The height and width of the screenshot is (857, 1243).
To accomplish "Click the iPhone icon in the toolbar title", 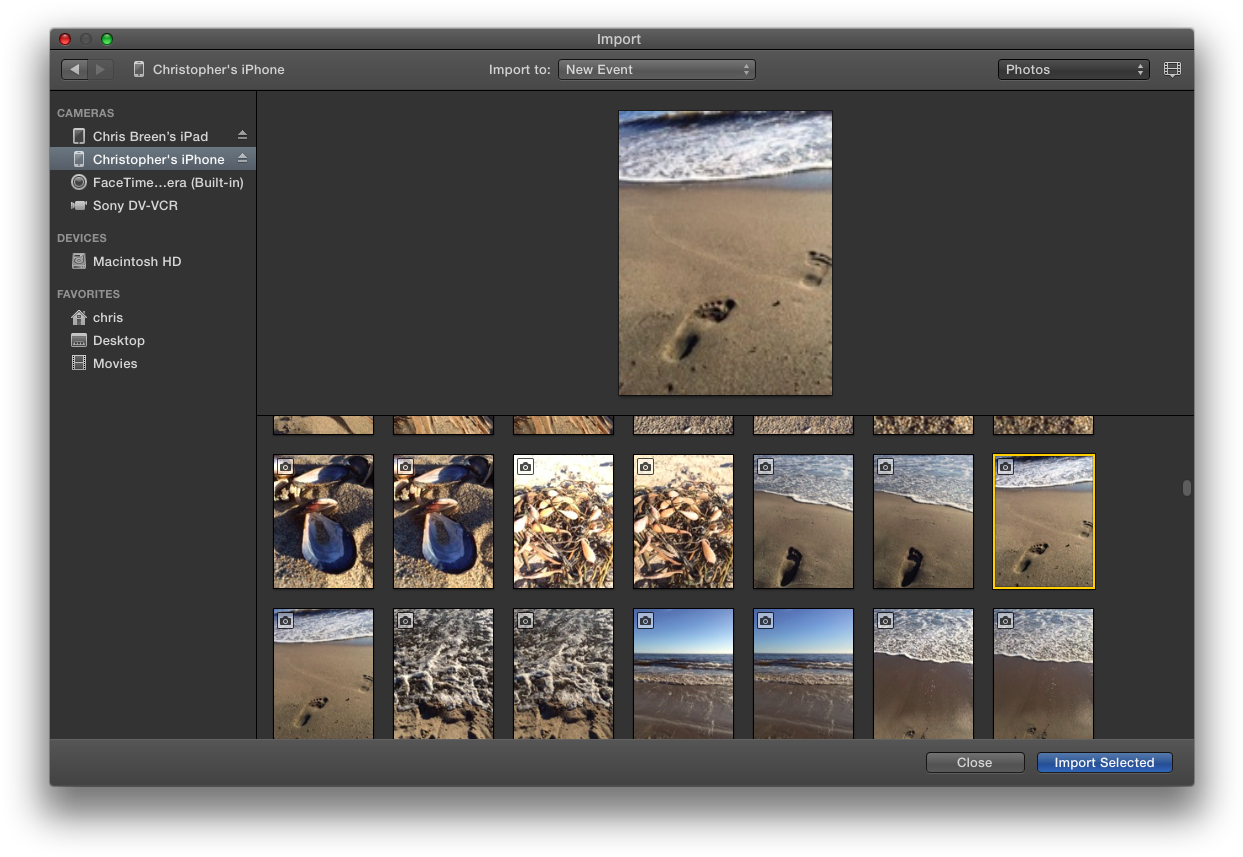I will [x=139, y=69].
